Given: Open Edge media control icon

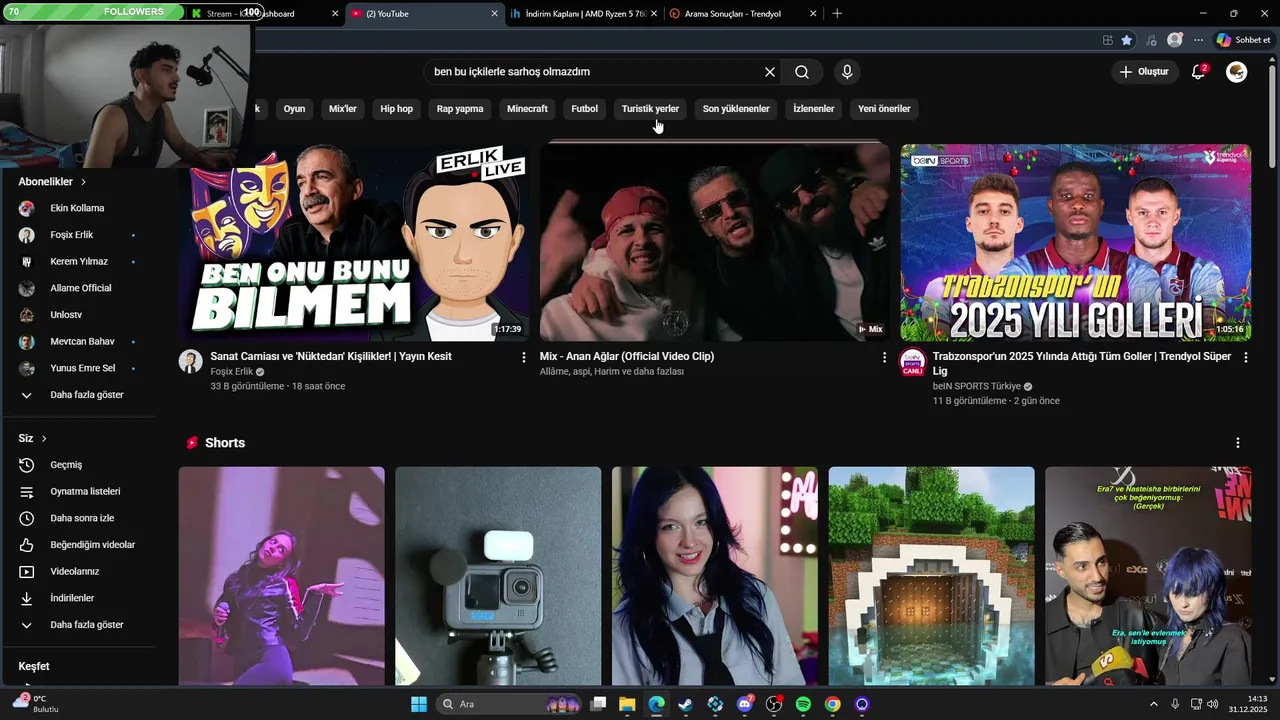Looking at the screenshot, I should pyautogui.click(x=1151, y=40).
